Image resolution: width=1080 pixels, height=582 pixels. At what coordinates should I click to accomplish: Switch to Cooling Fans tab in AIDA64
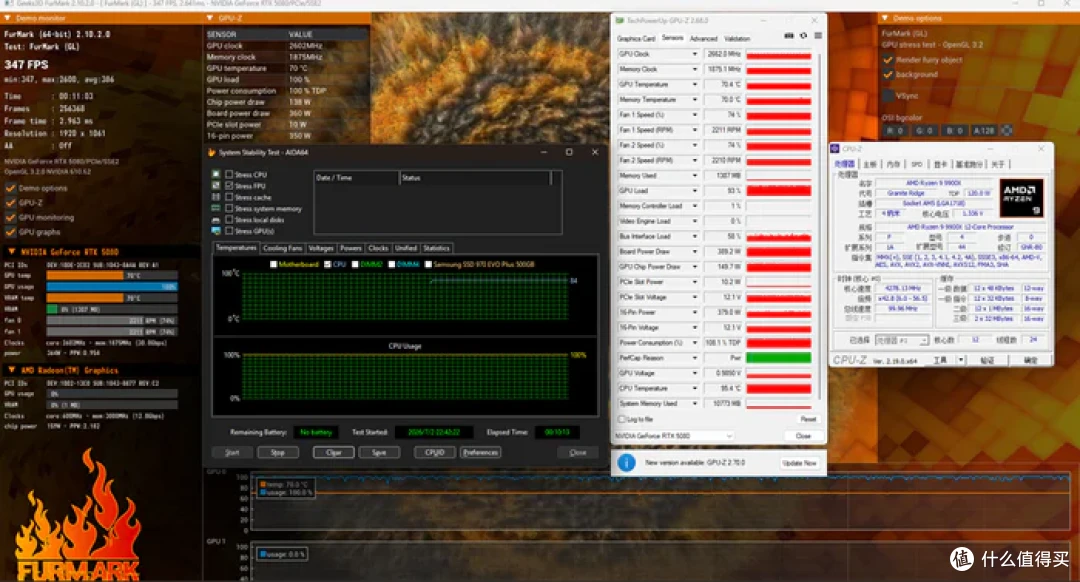tap(282, 248)
